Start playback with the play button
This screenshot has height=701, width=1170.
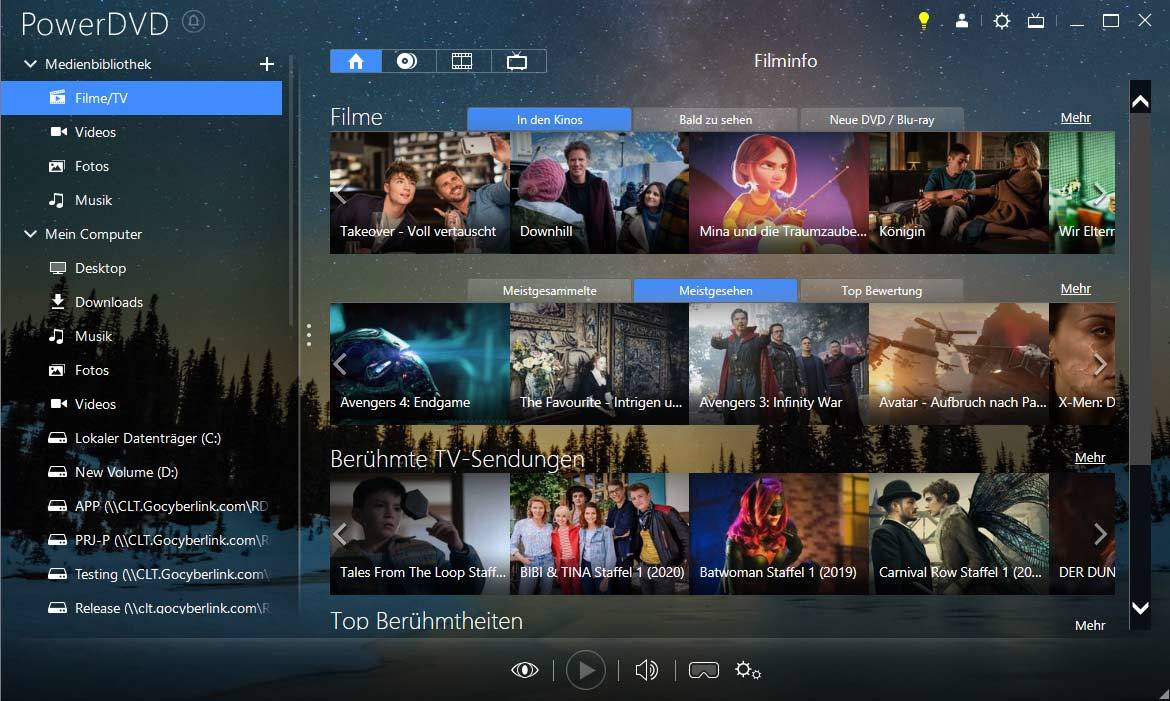586,670
